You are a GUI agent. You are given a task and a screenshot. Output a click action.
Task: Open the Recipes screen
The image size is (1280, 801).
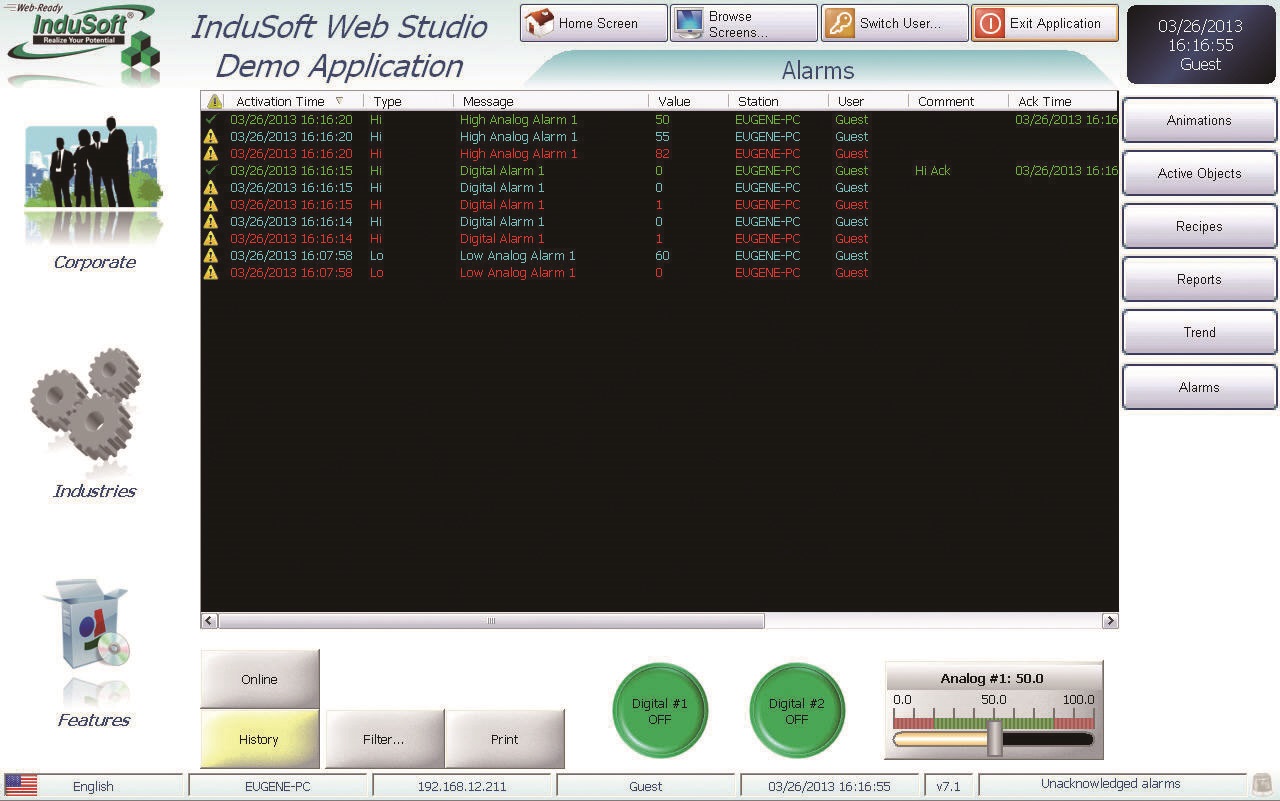[x=1200, y=226]
